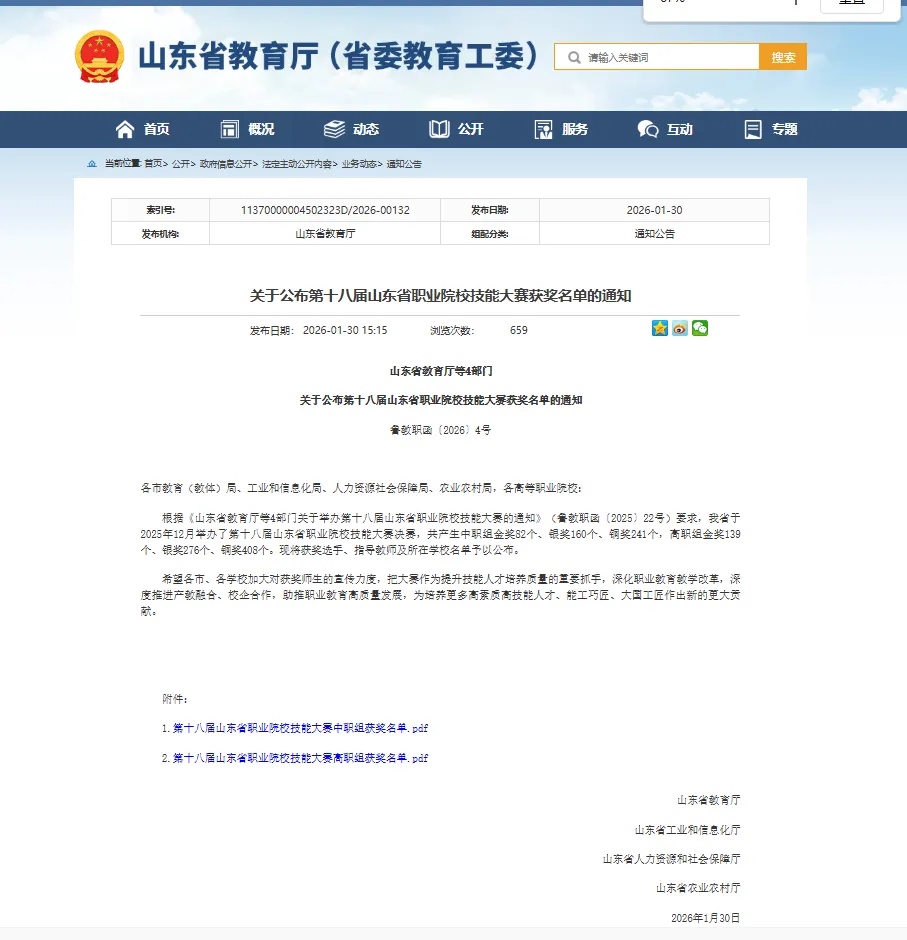
Task: Open the 高职组获奖名单.pdf attachment
Action: point(300,758)
